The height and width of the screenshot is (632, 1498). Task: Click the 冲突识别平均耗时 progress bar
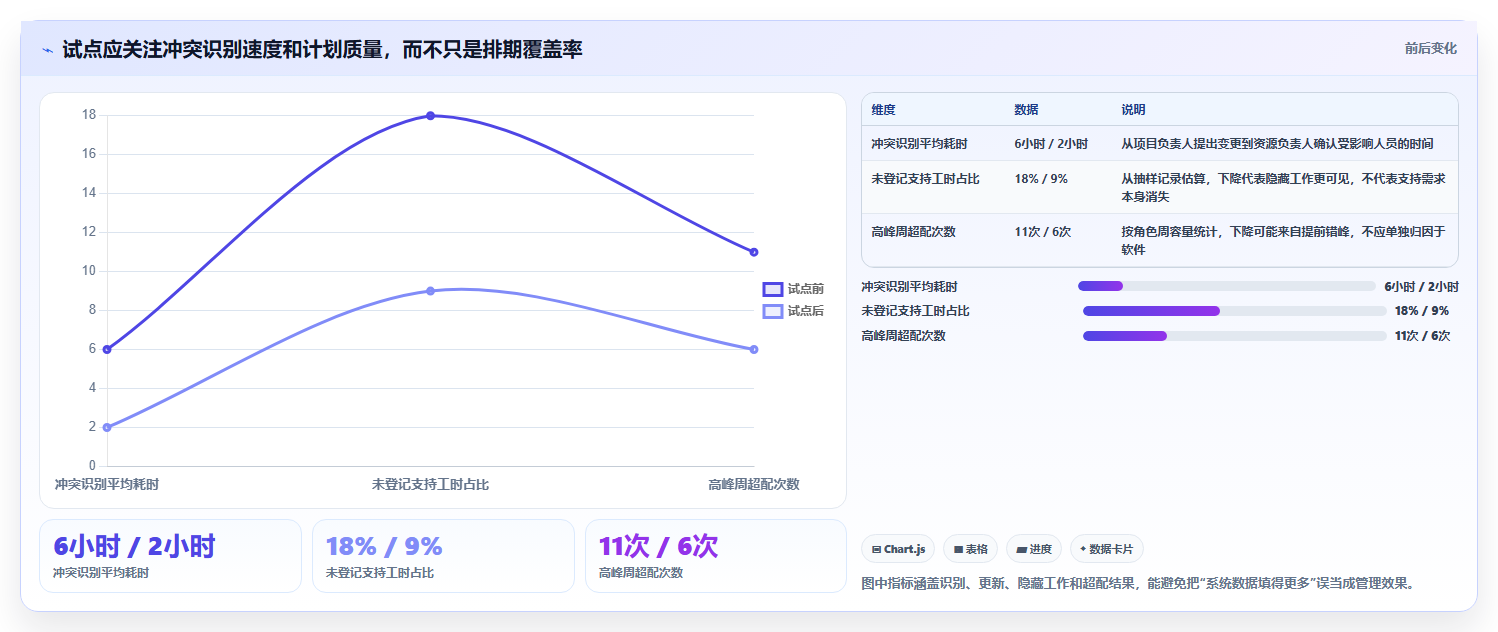pos(1227,286)
